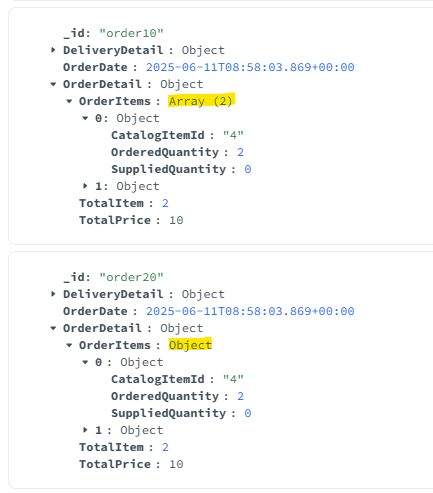
Task: Click SuppliedQuantity value in order10
Action: click(248, 169)
